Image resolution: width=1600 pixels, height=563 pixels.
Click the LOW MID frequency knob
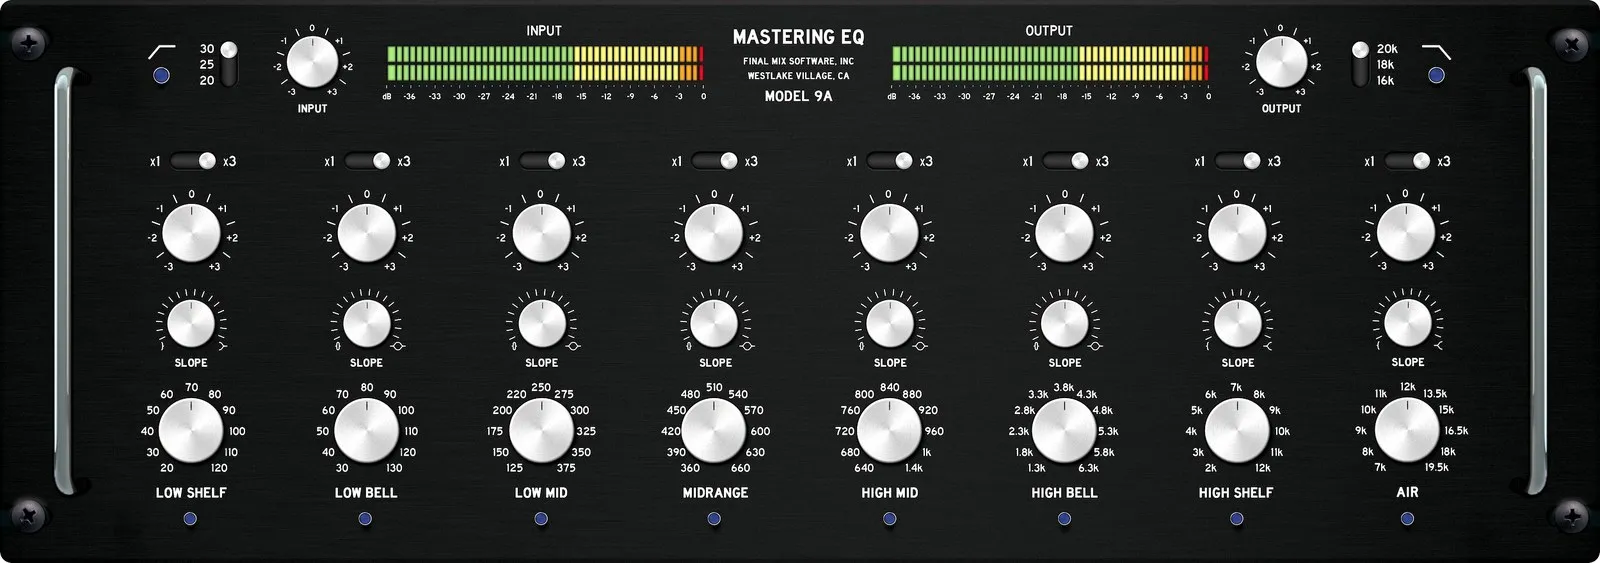click(x=541, y=431)
